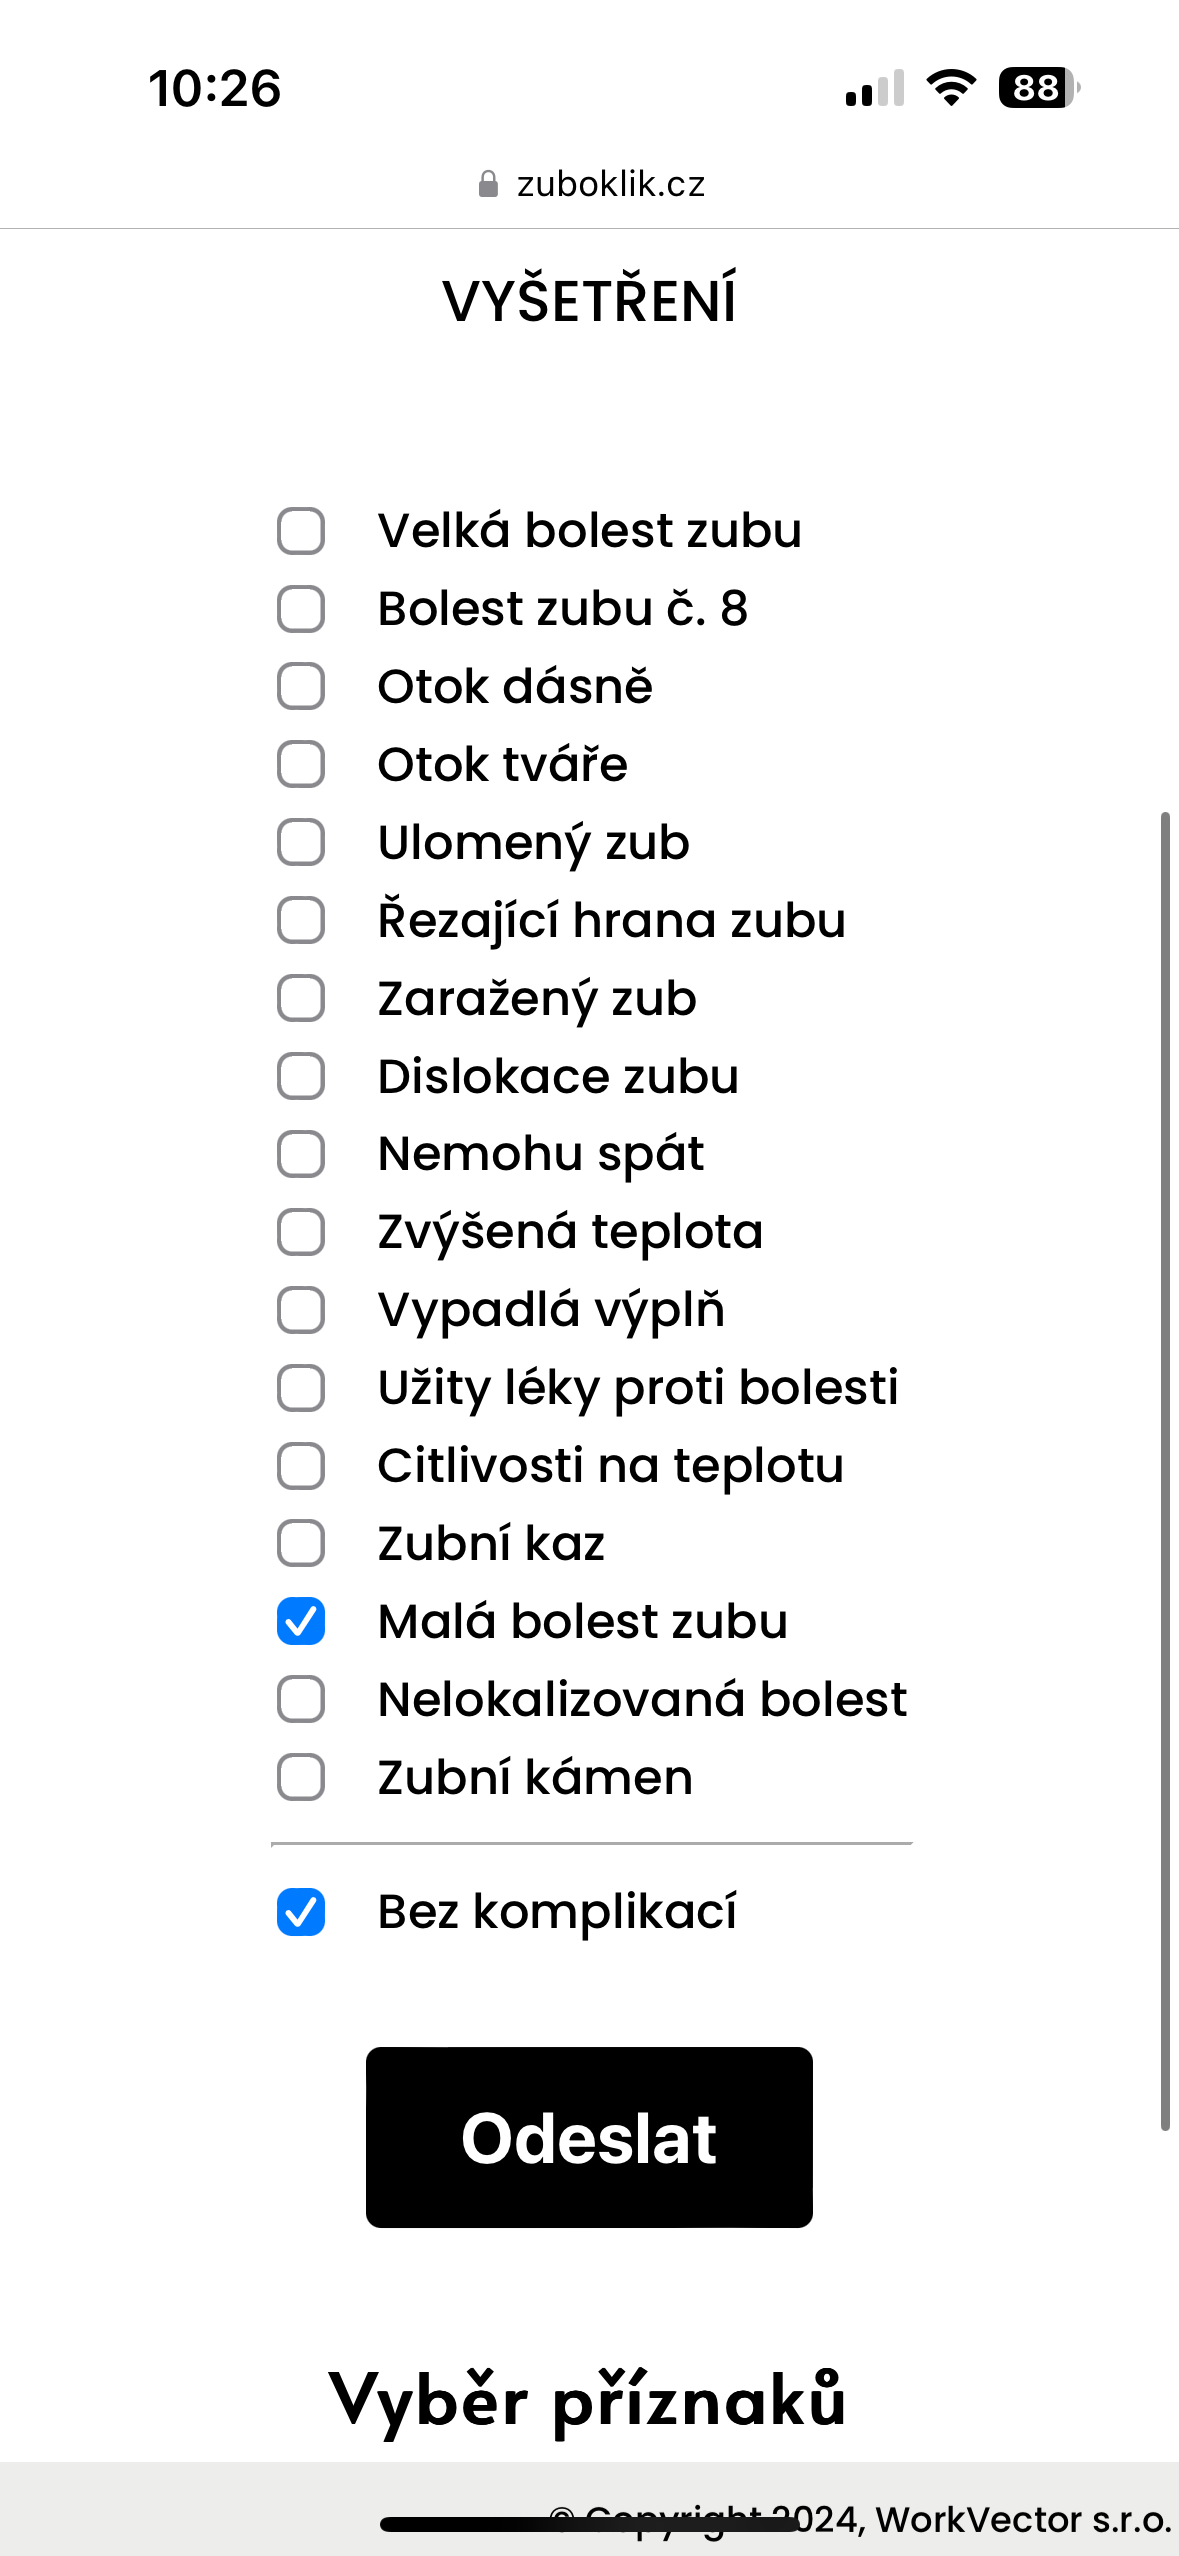Tap the cellular signal icon
This screenshot has height=2556, width=1179.
(x=875, y=90)
